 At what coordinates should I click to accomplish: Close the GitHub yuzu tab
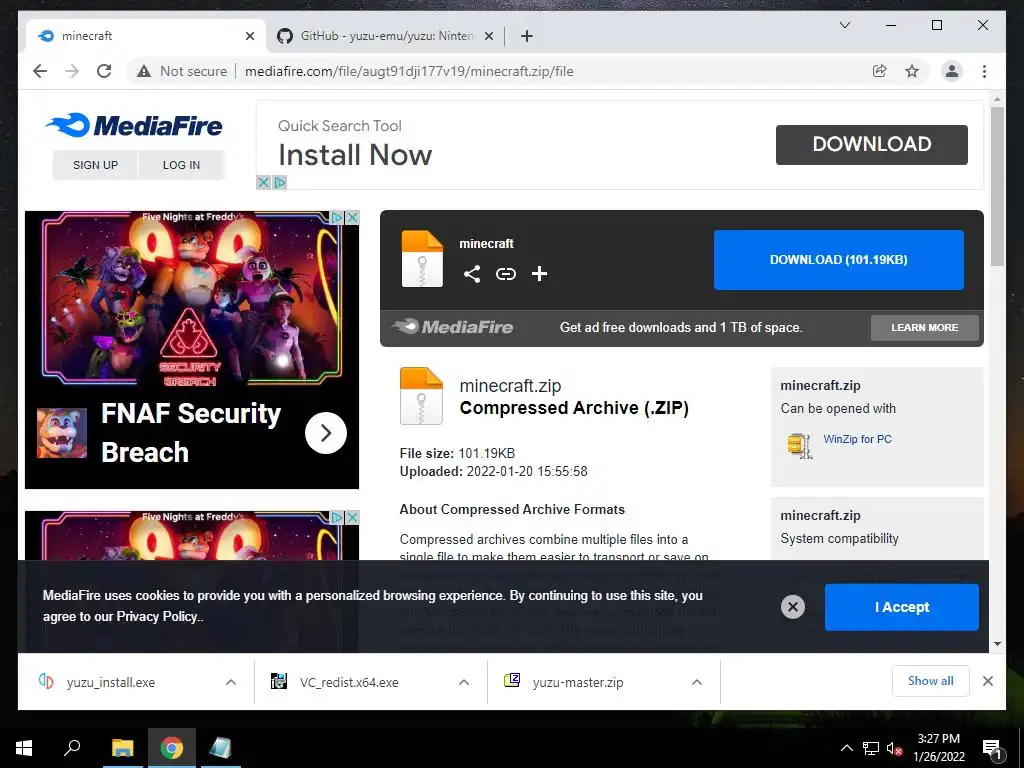488,36
